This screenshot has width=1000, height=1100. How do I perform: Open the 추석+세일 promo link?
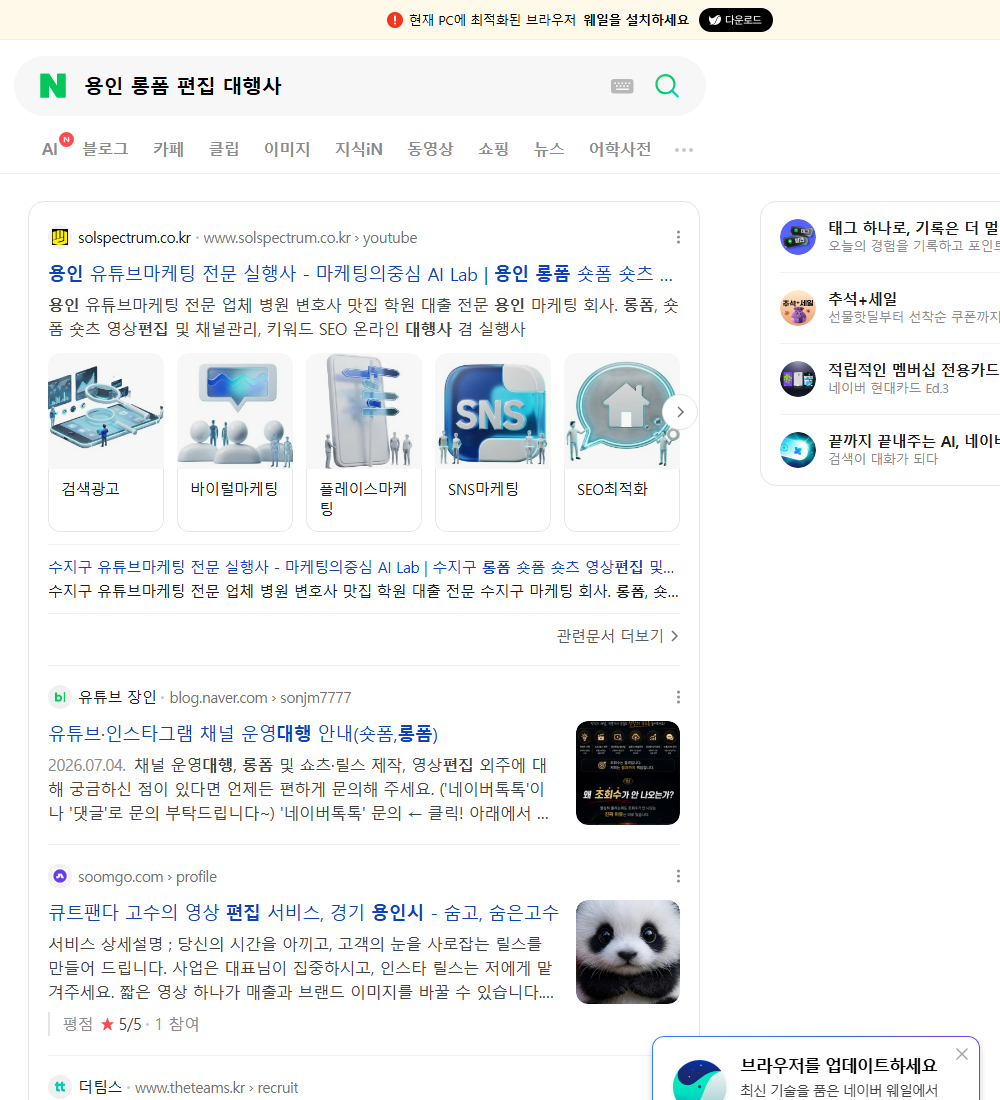click(862, 299)
